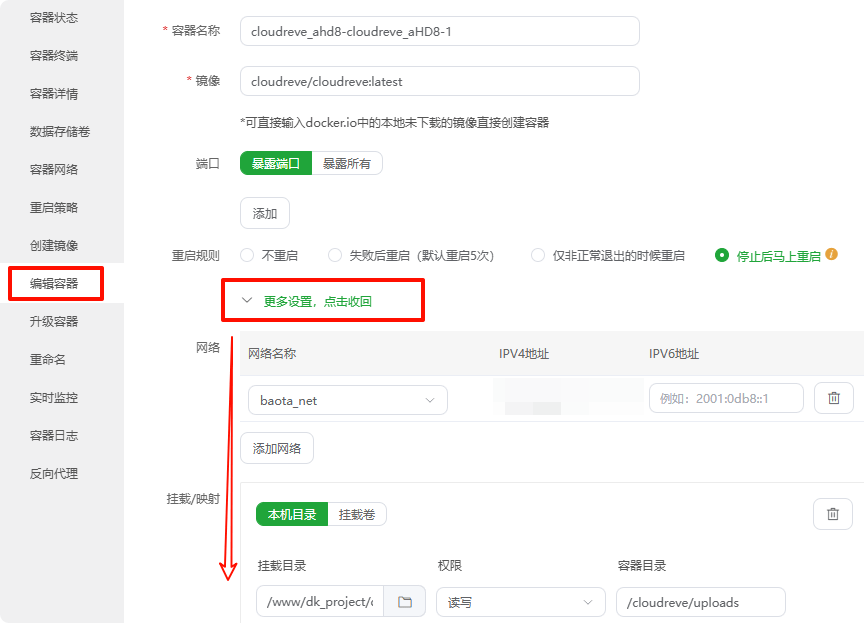This screenshot has height=623, width=864.
Task: Click the 添加网络 button
Action: point(277,448)
